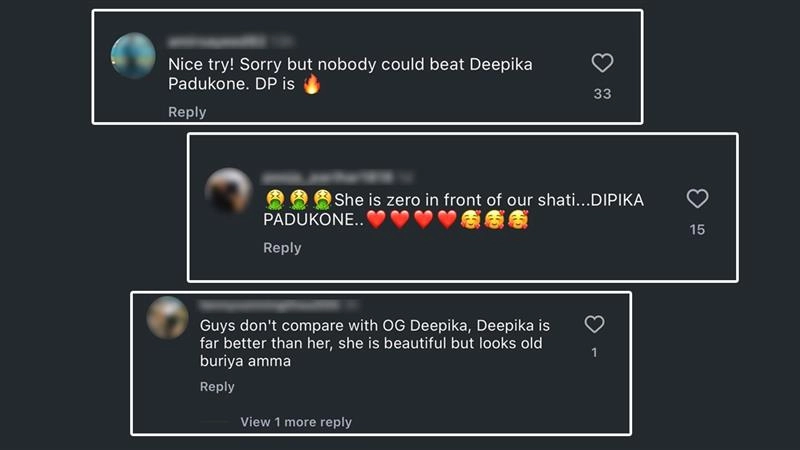Open avatar next to "Guys don't compare" comment

pos(167,317)
